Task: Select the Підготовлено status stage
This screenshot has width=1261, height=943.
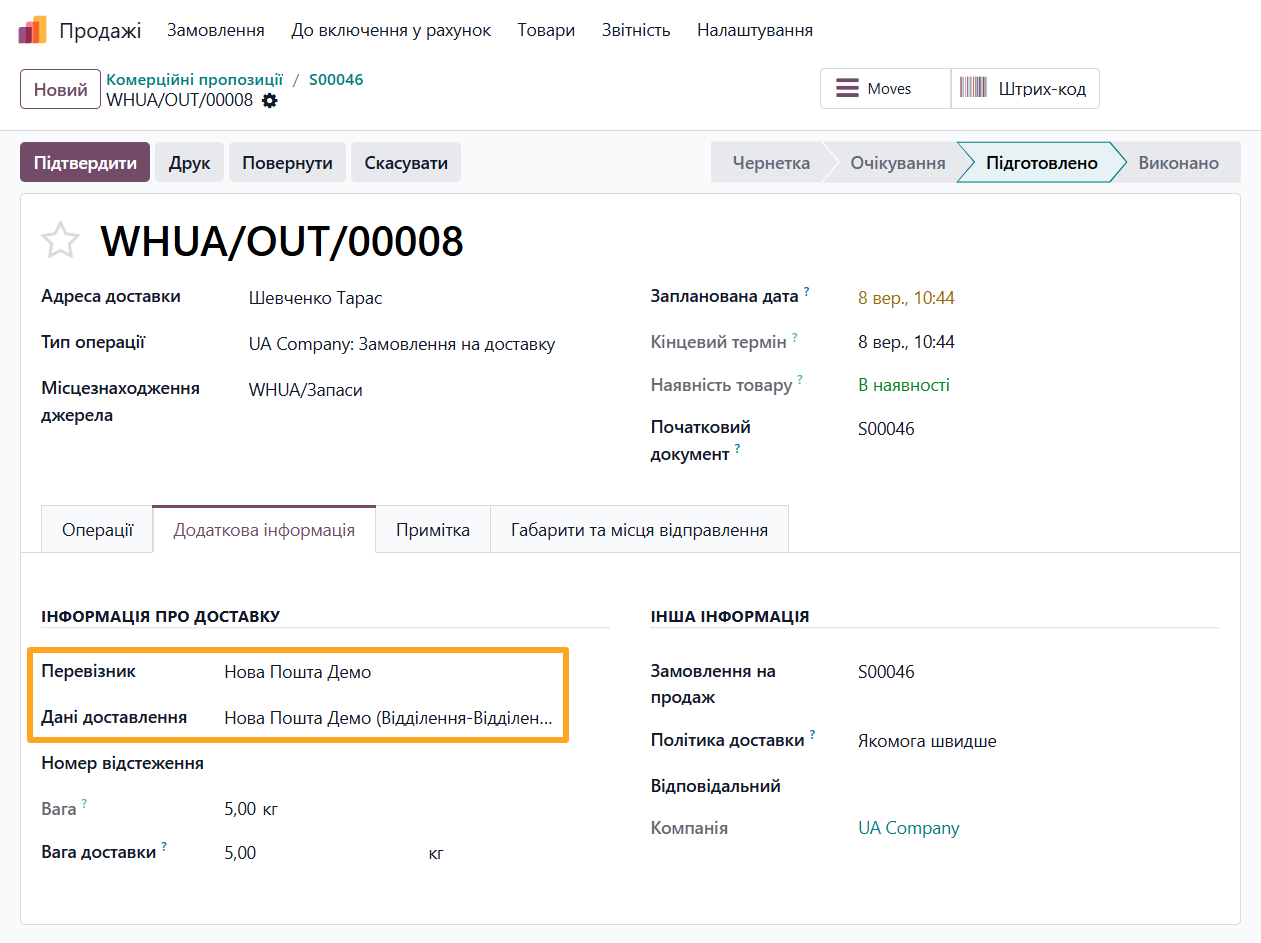Action: tap(1041, 162)
